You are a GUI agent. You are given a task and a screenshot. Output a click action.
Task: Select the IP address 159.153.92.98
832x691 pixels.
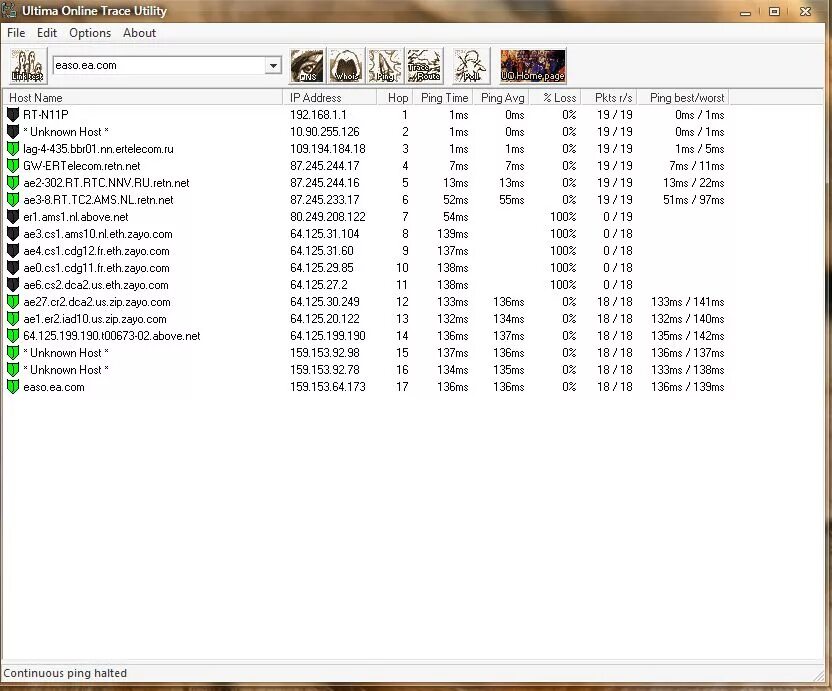click(x=325, y=352)
